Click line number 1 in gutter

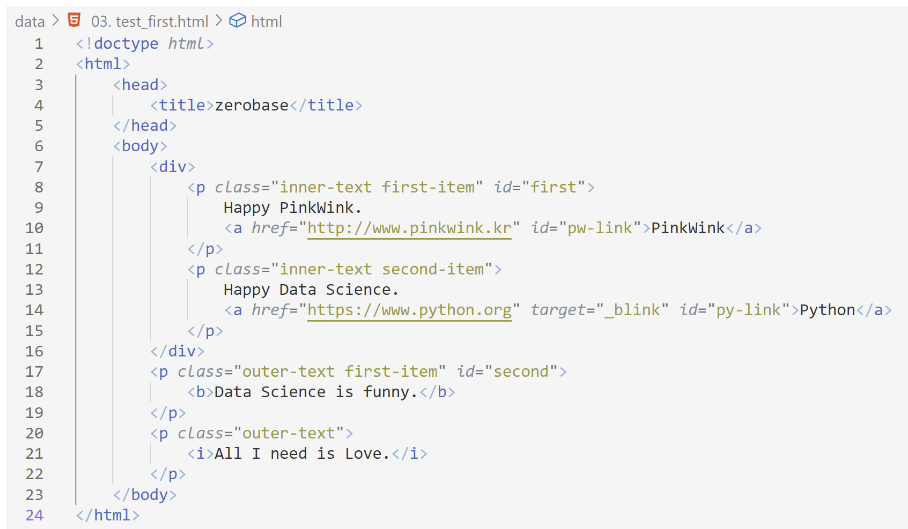(39, 44)
